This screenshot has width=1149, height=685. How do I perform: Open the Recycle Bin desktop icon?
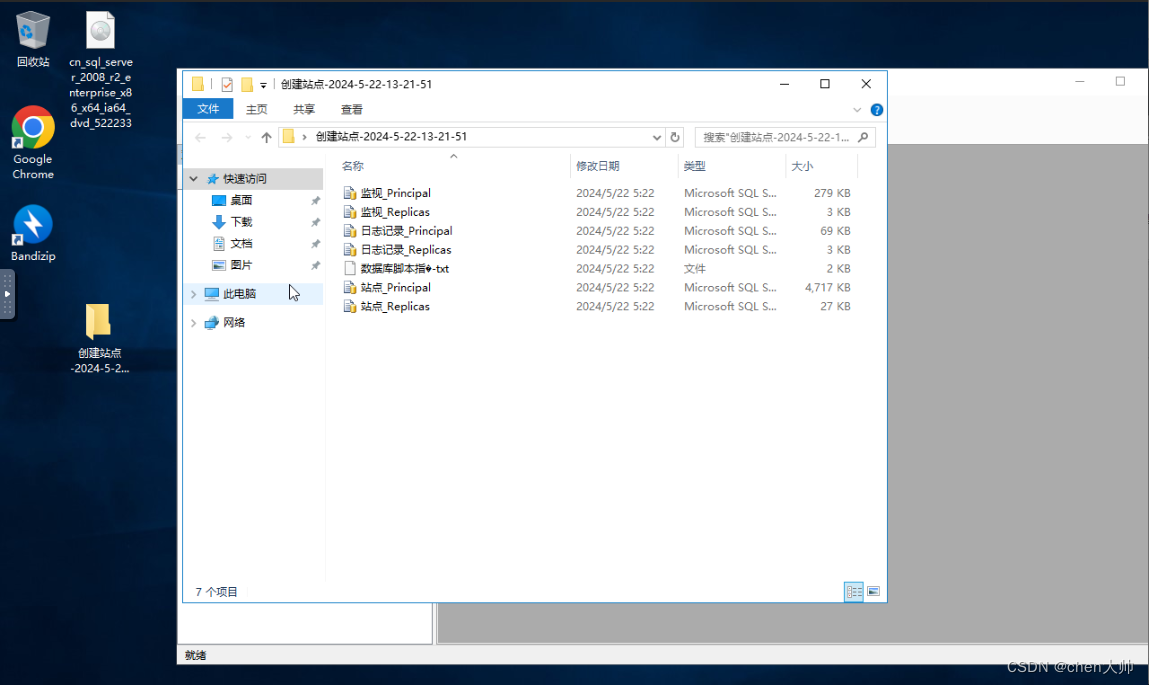[33, 40]
